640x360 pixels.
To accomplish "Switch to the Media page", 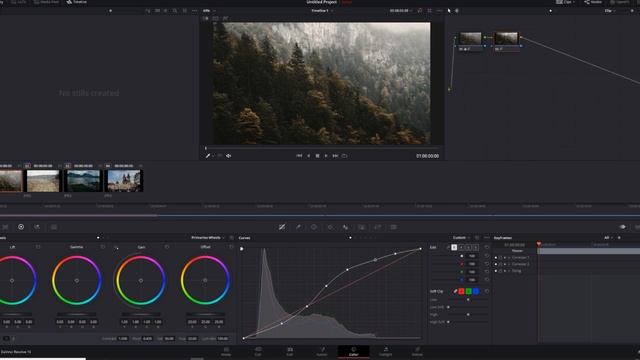I will (226, 351).
